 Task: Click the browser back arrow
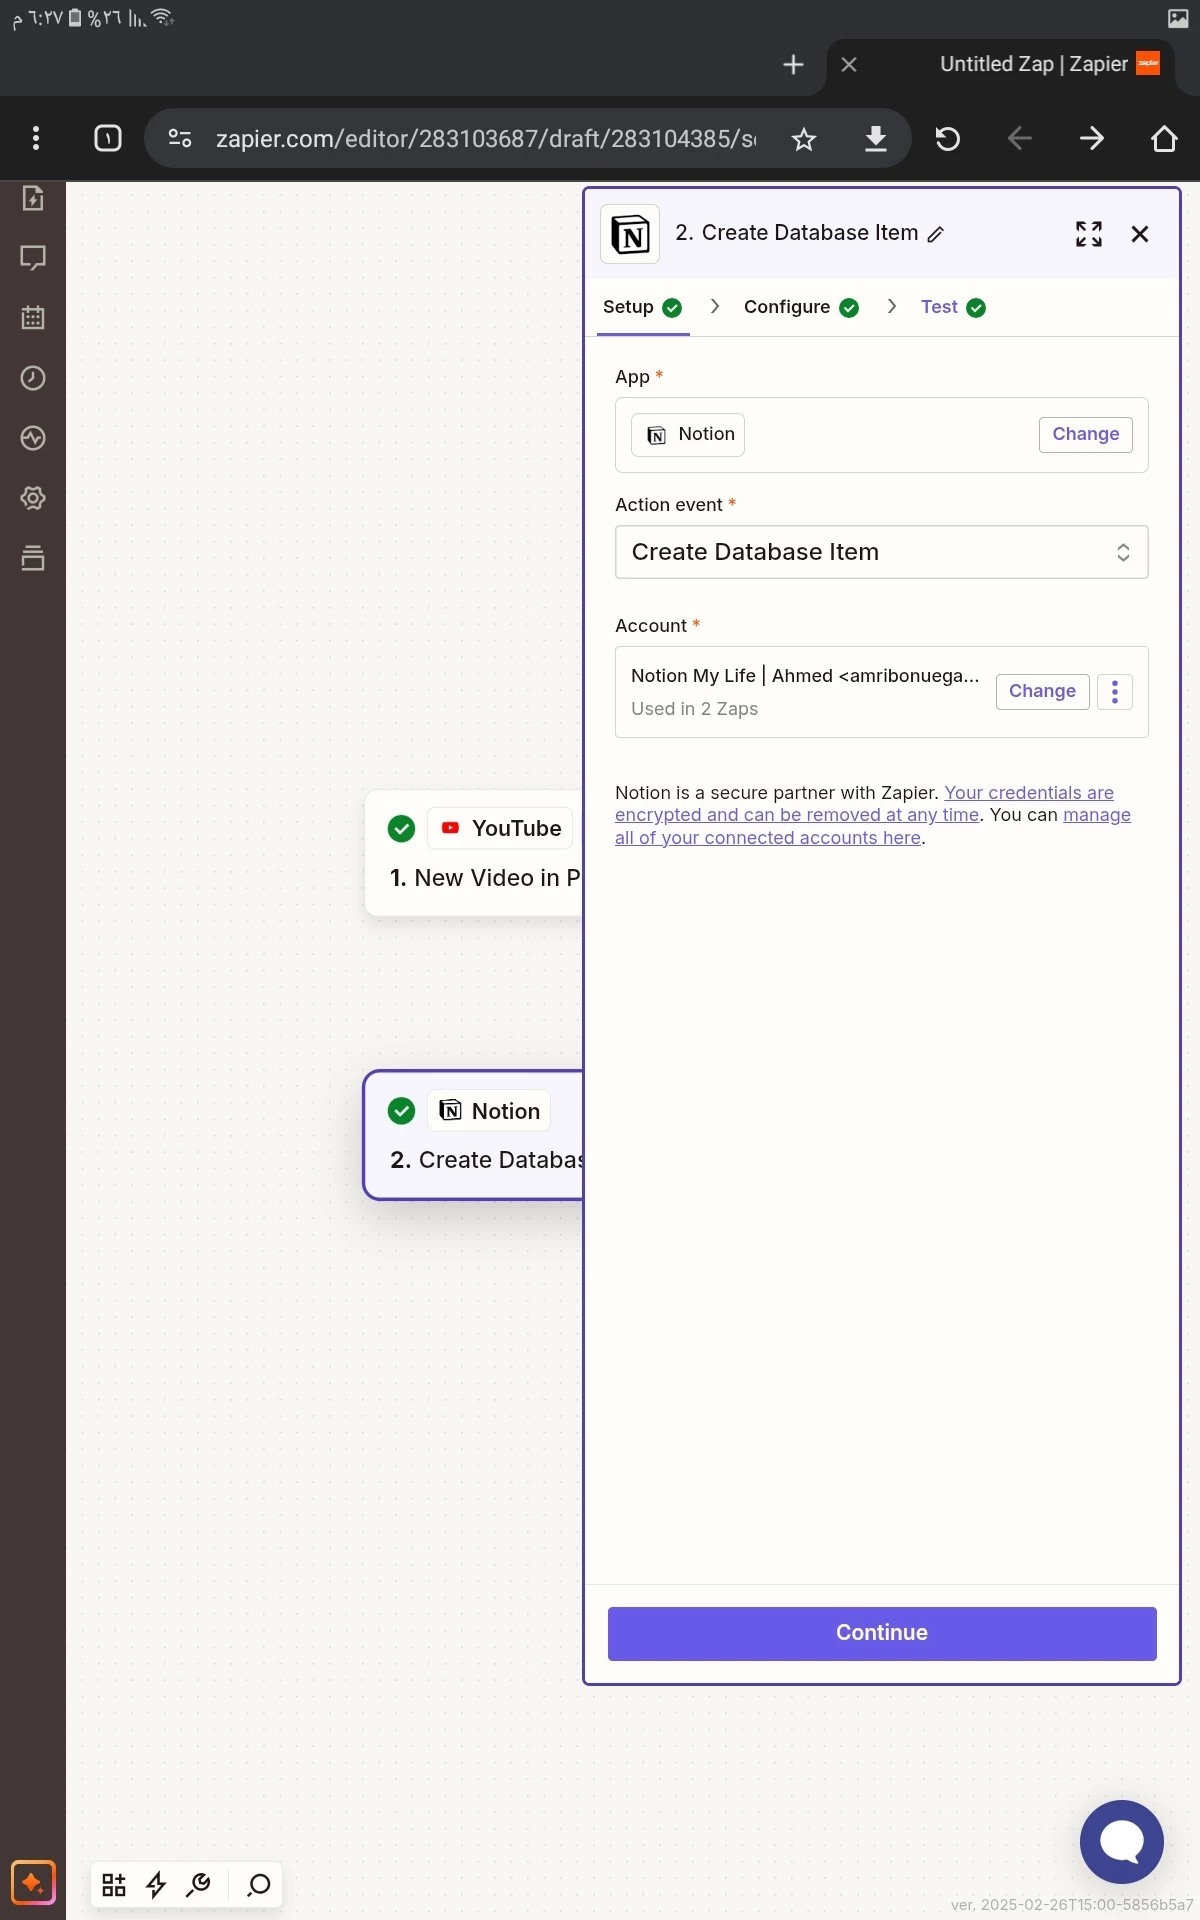1020,138
